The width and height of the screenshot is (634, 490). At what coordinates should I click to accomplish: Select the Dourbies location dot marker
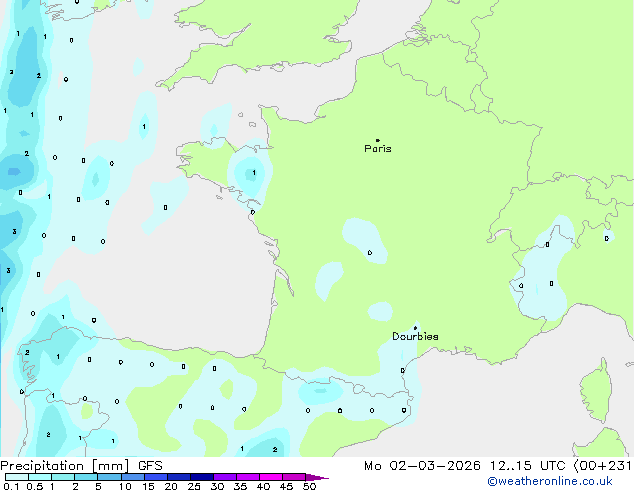415,328
